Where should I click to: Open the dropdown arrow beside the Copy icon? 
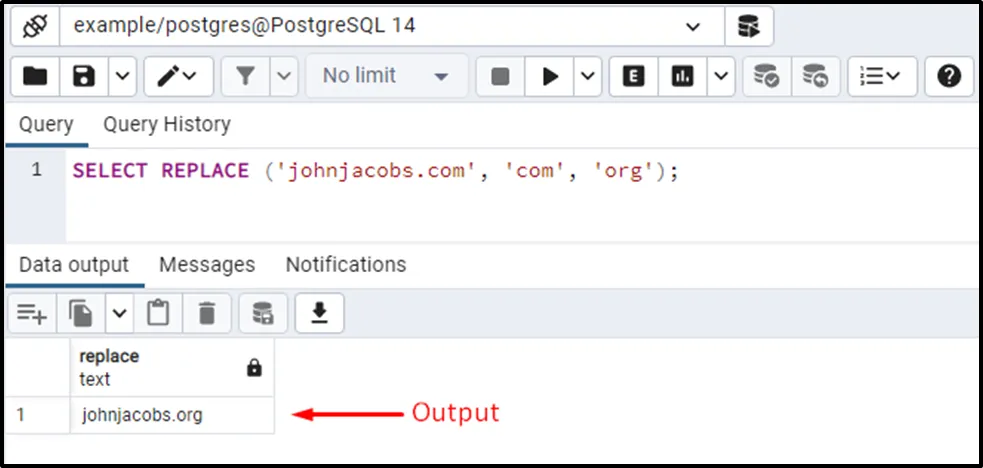[x=120, y=313]
